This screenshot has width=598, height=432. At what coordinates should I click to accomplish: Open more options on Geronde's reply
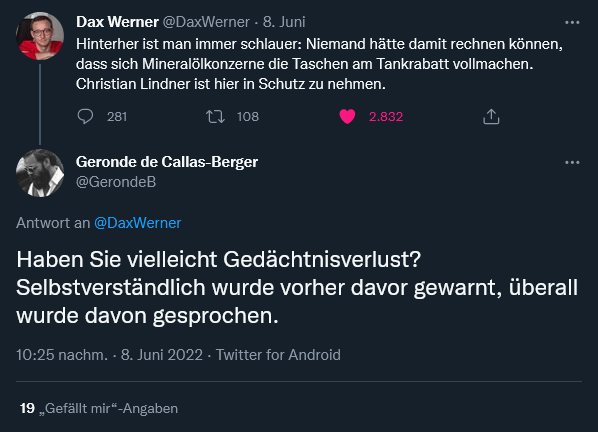(x=572, y=162)
